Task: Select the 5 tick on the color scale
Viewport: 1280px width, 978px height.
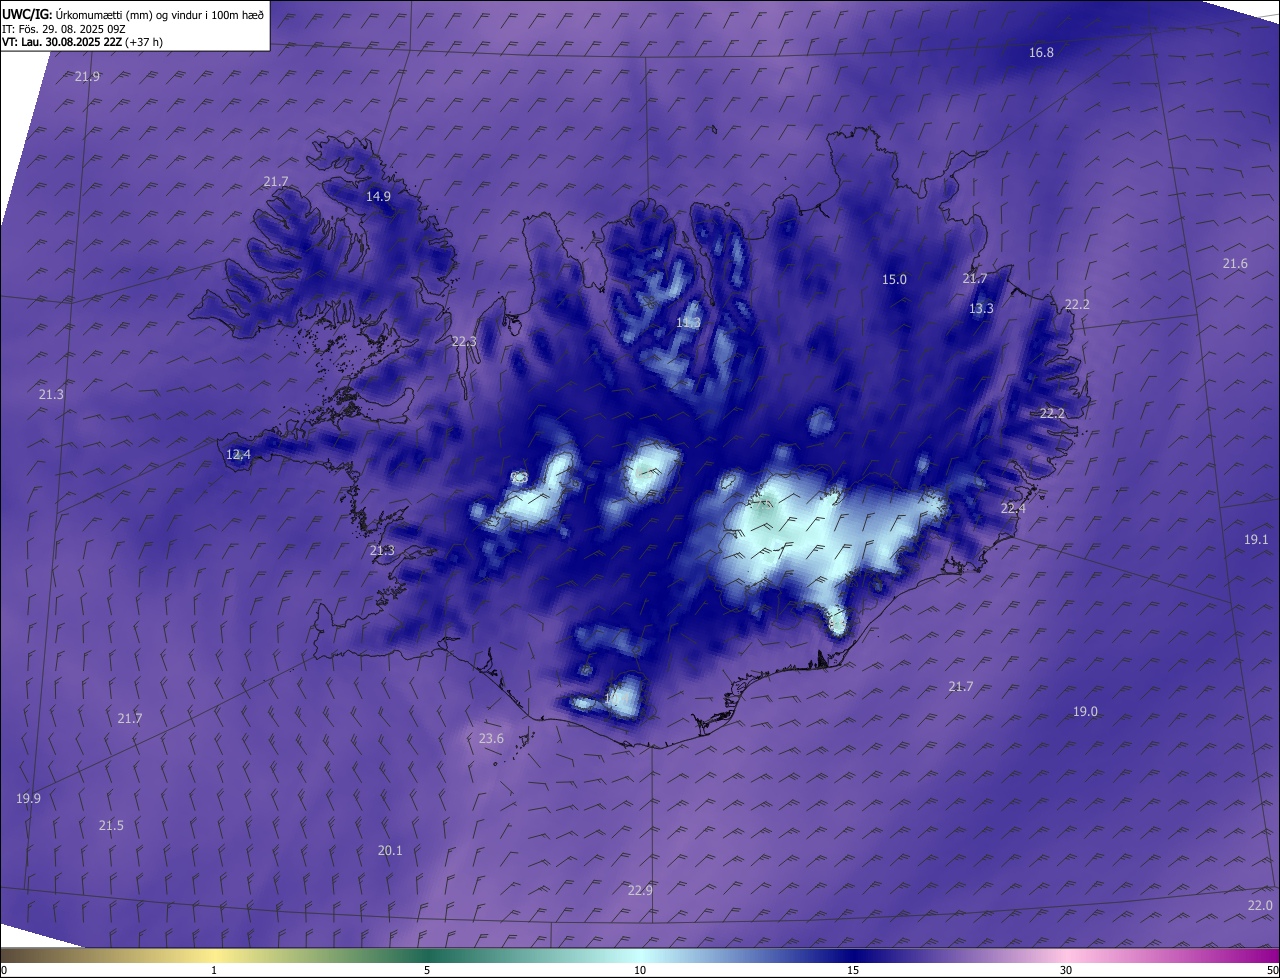Action: click(427, 970)
